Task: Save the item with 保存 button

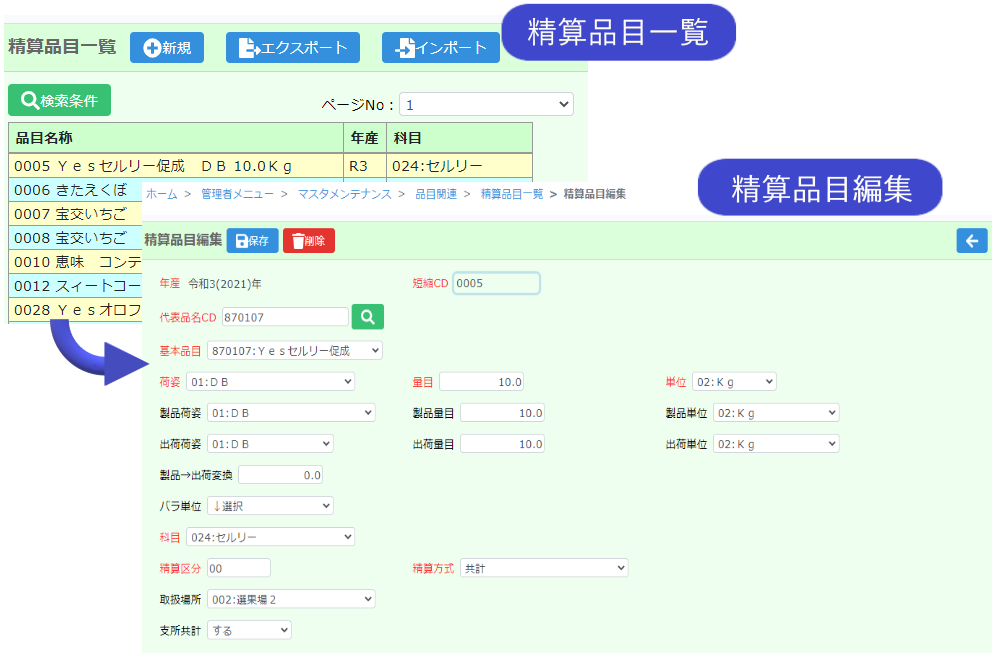Action: point(252,241)
